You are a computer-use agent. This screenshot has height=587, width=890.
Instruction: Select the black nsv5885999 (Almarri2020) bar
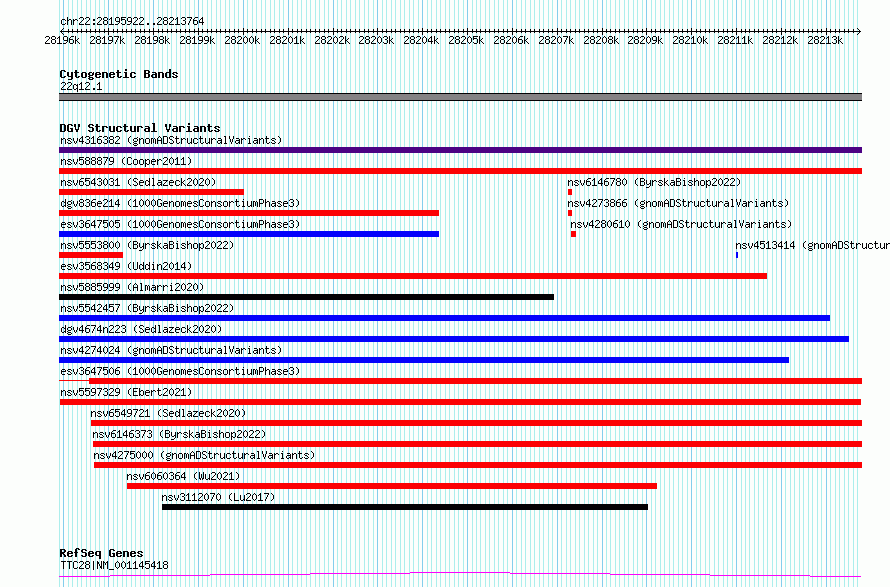[x=307, y=297]
